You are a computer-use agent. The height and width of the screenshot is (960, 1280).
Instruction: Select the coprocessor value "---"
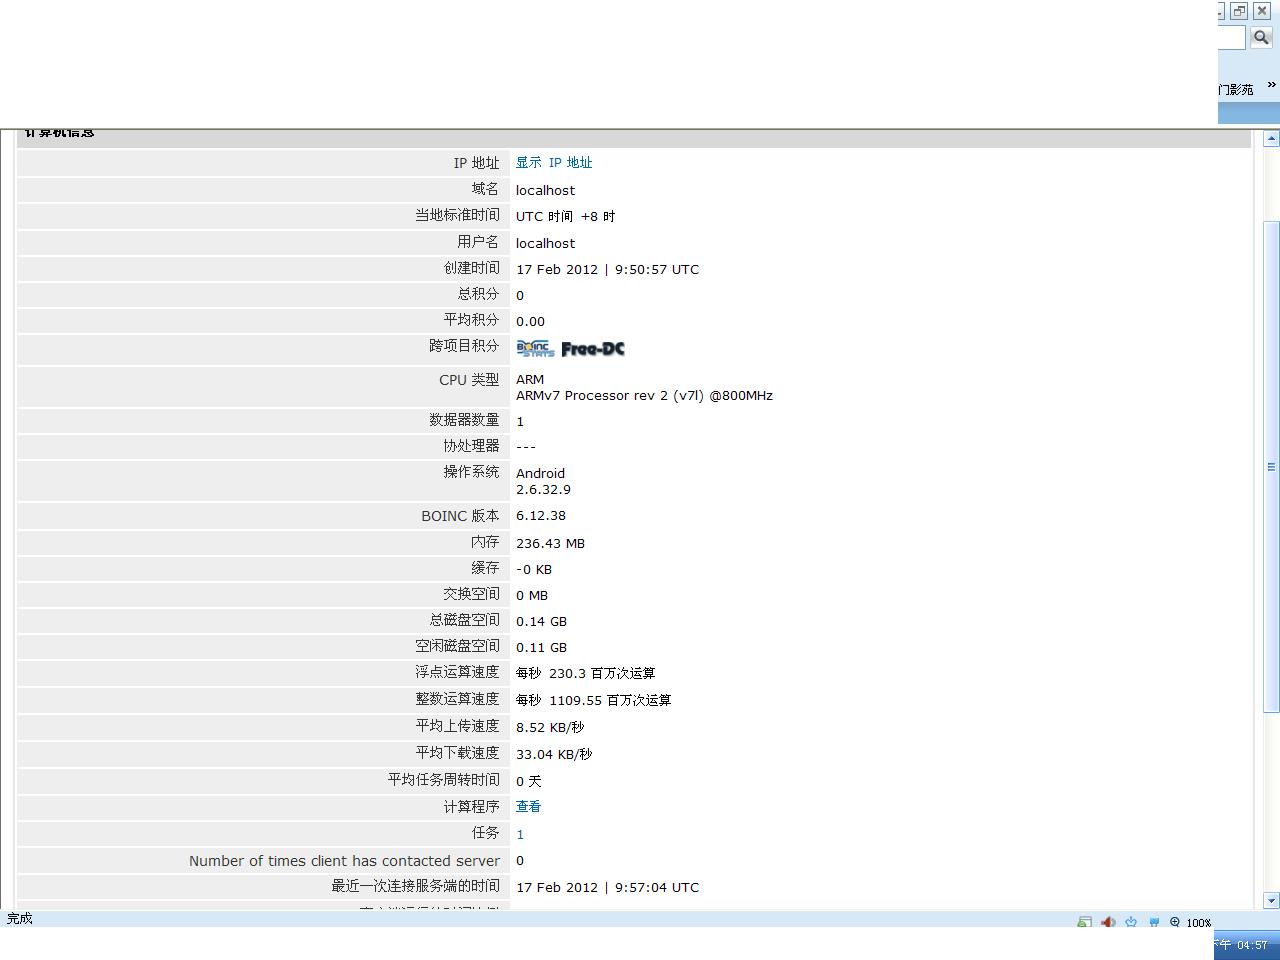coord(526,447)
